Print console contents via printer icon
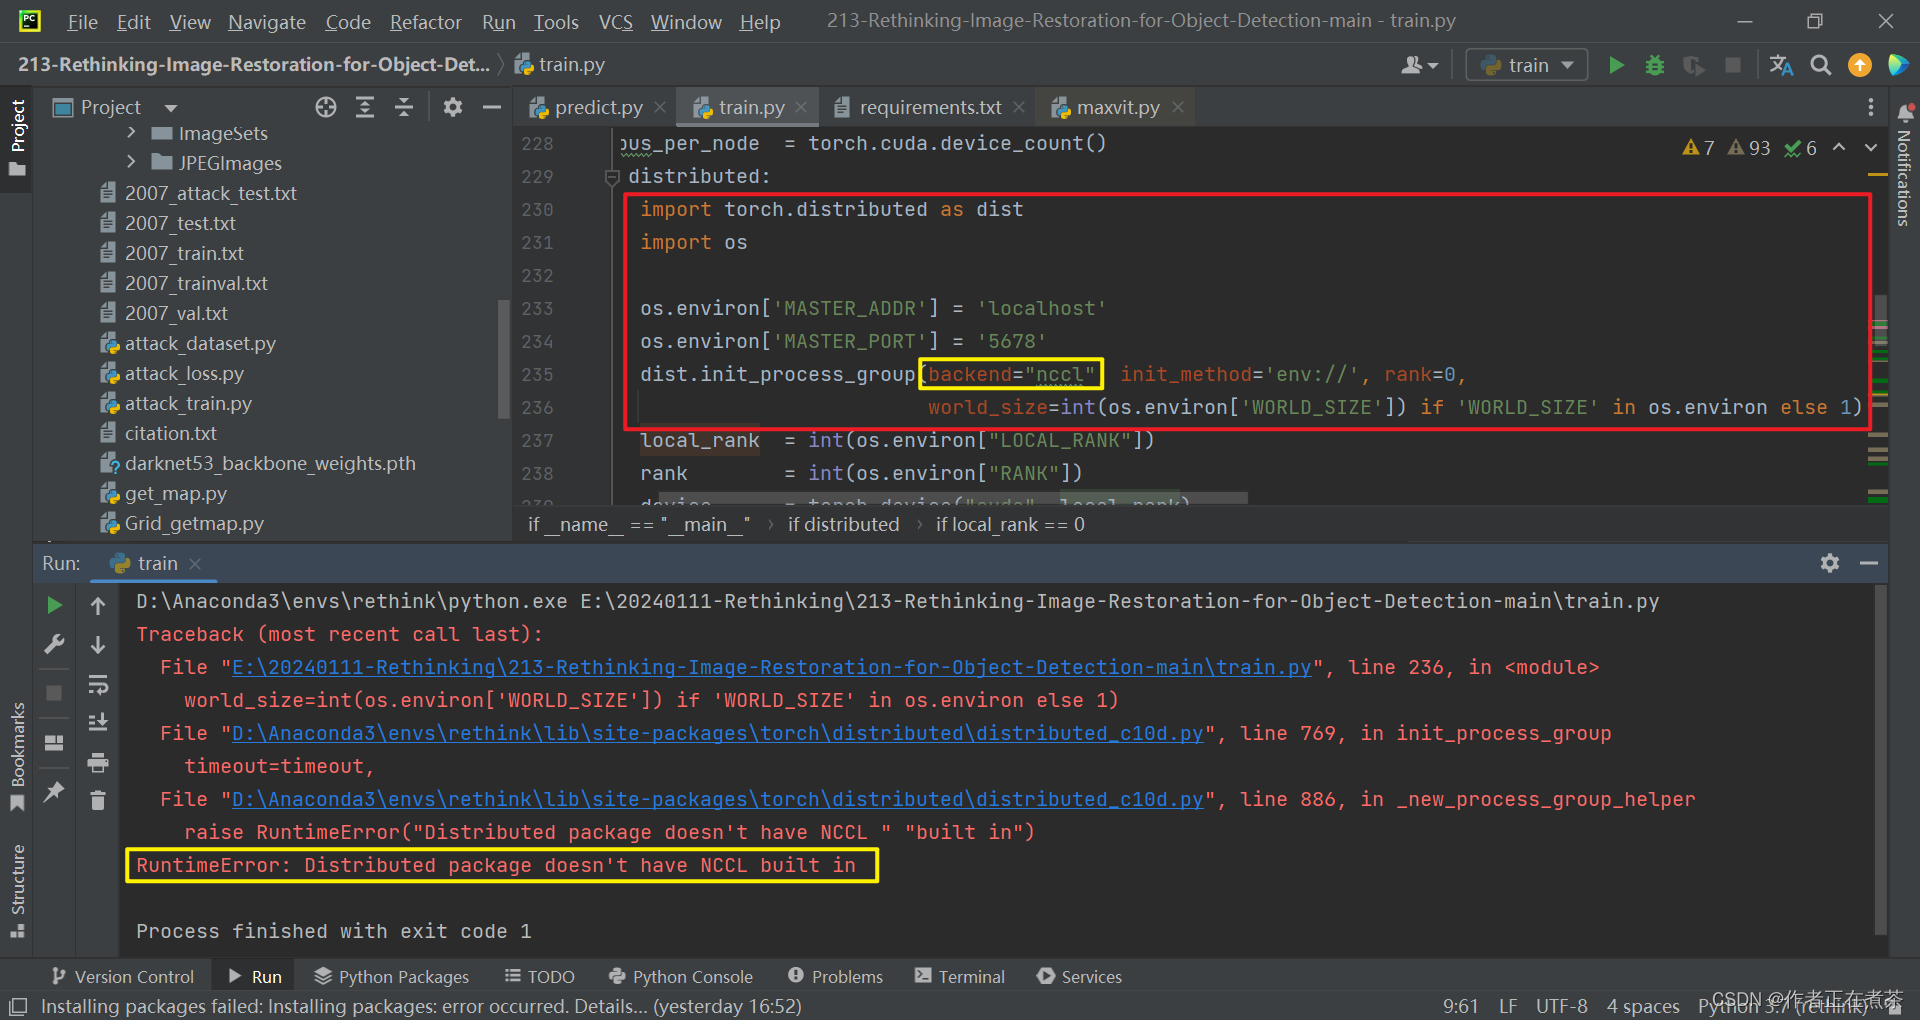The width and height of the screenshot is (1920, 1020). (97, 762)
